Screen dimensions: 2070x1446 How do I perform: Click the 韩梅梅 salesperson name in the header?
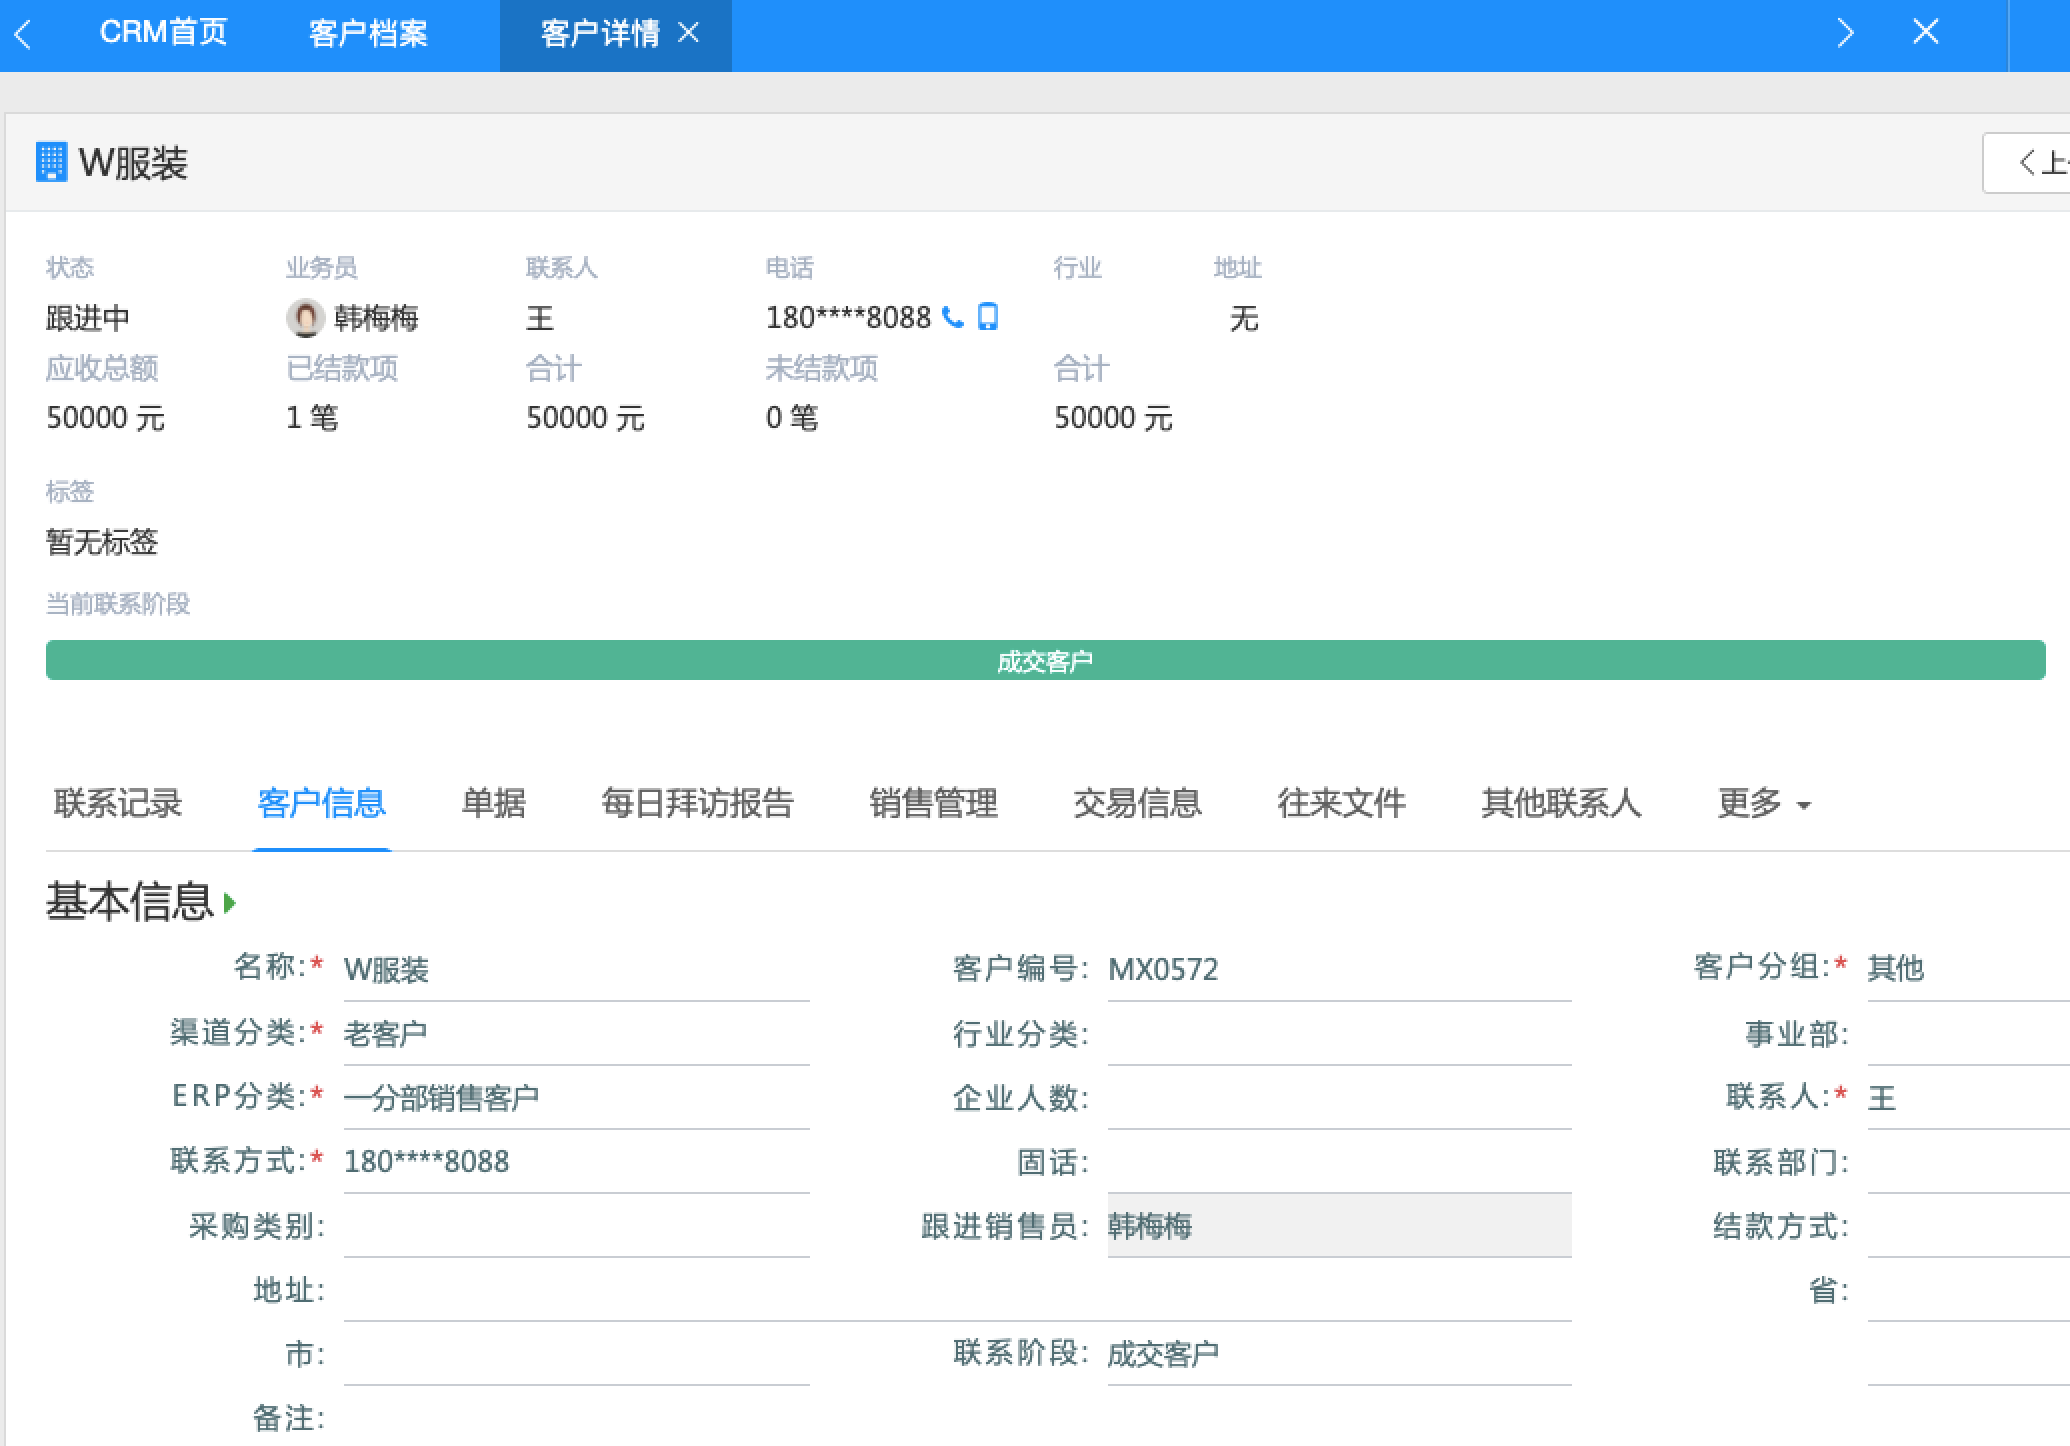pyautogui.click(x=376, y=318)
